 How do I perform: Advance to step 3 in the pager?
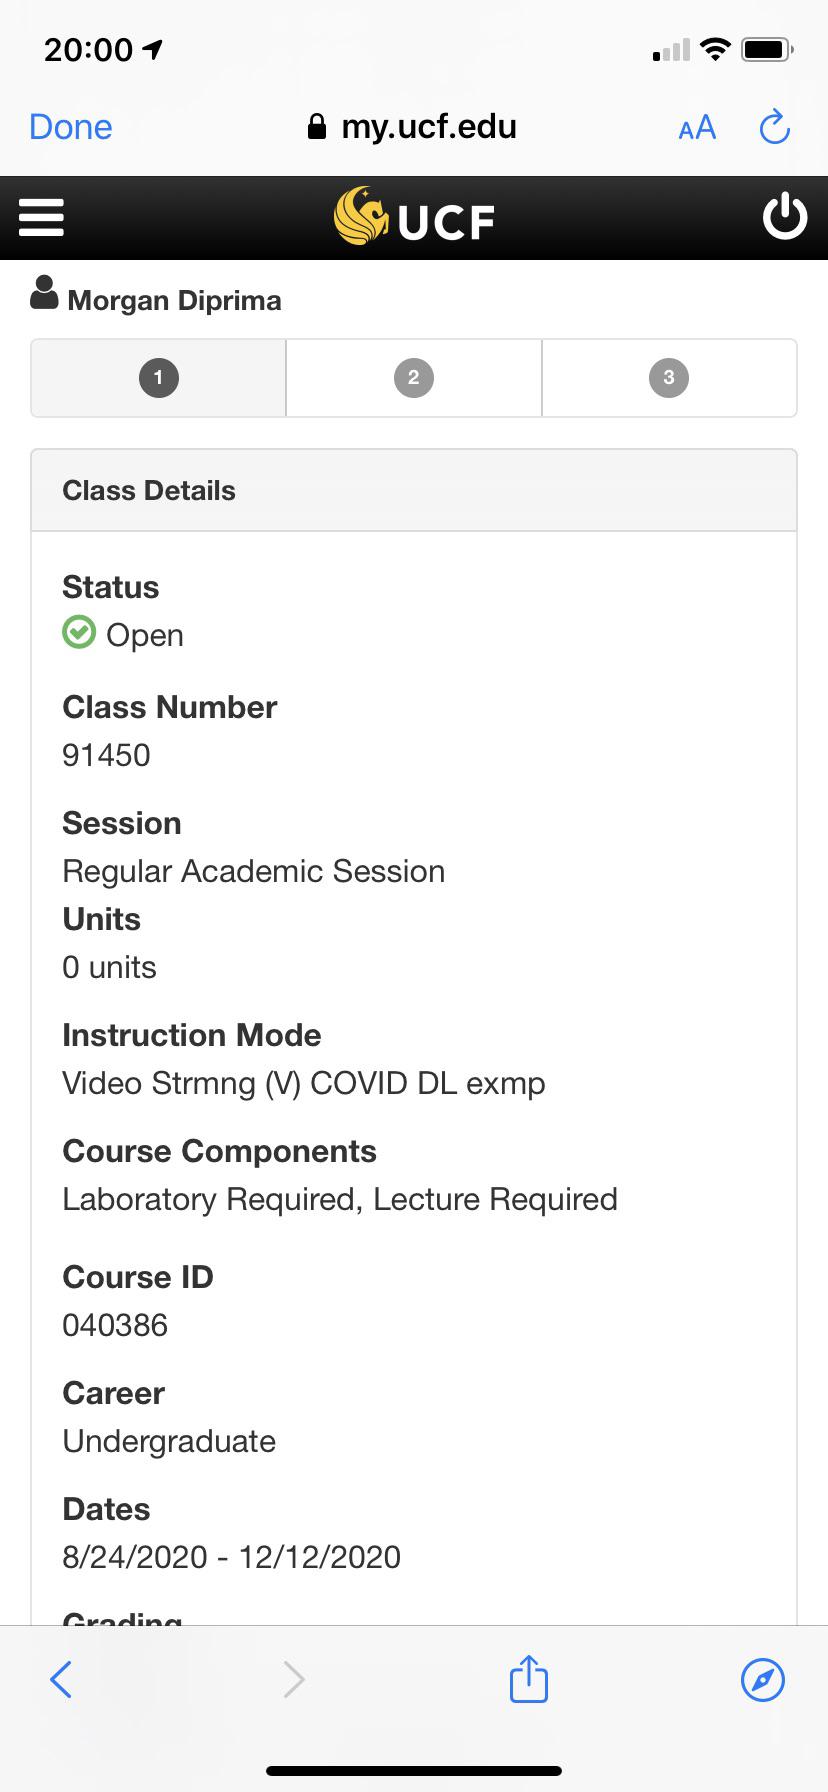669,378
